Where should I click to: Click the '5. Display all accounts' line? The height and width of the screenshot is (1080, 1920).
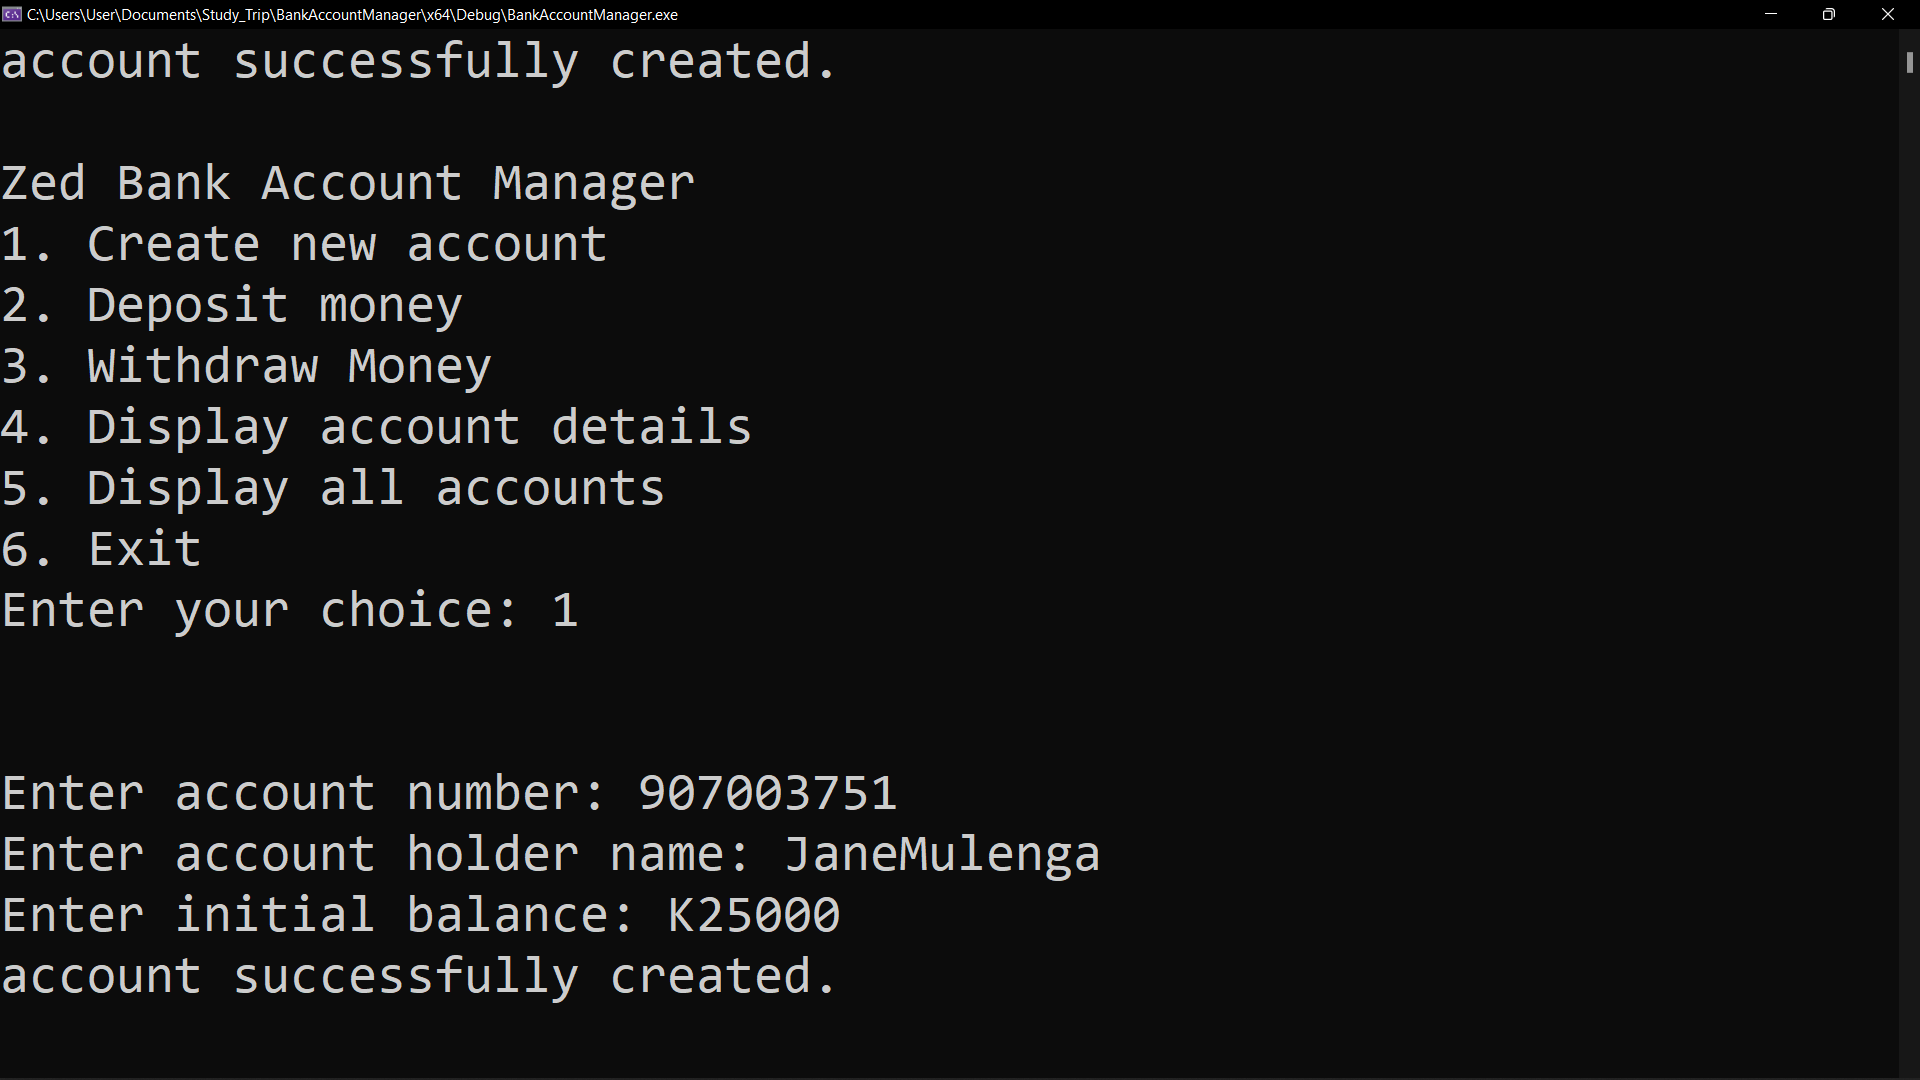pyautogui.click(x=333, y=489)
